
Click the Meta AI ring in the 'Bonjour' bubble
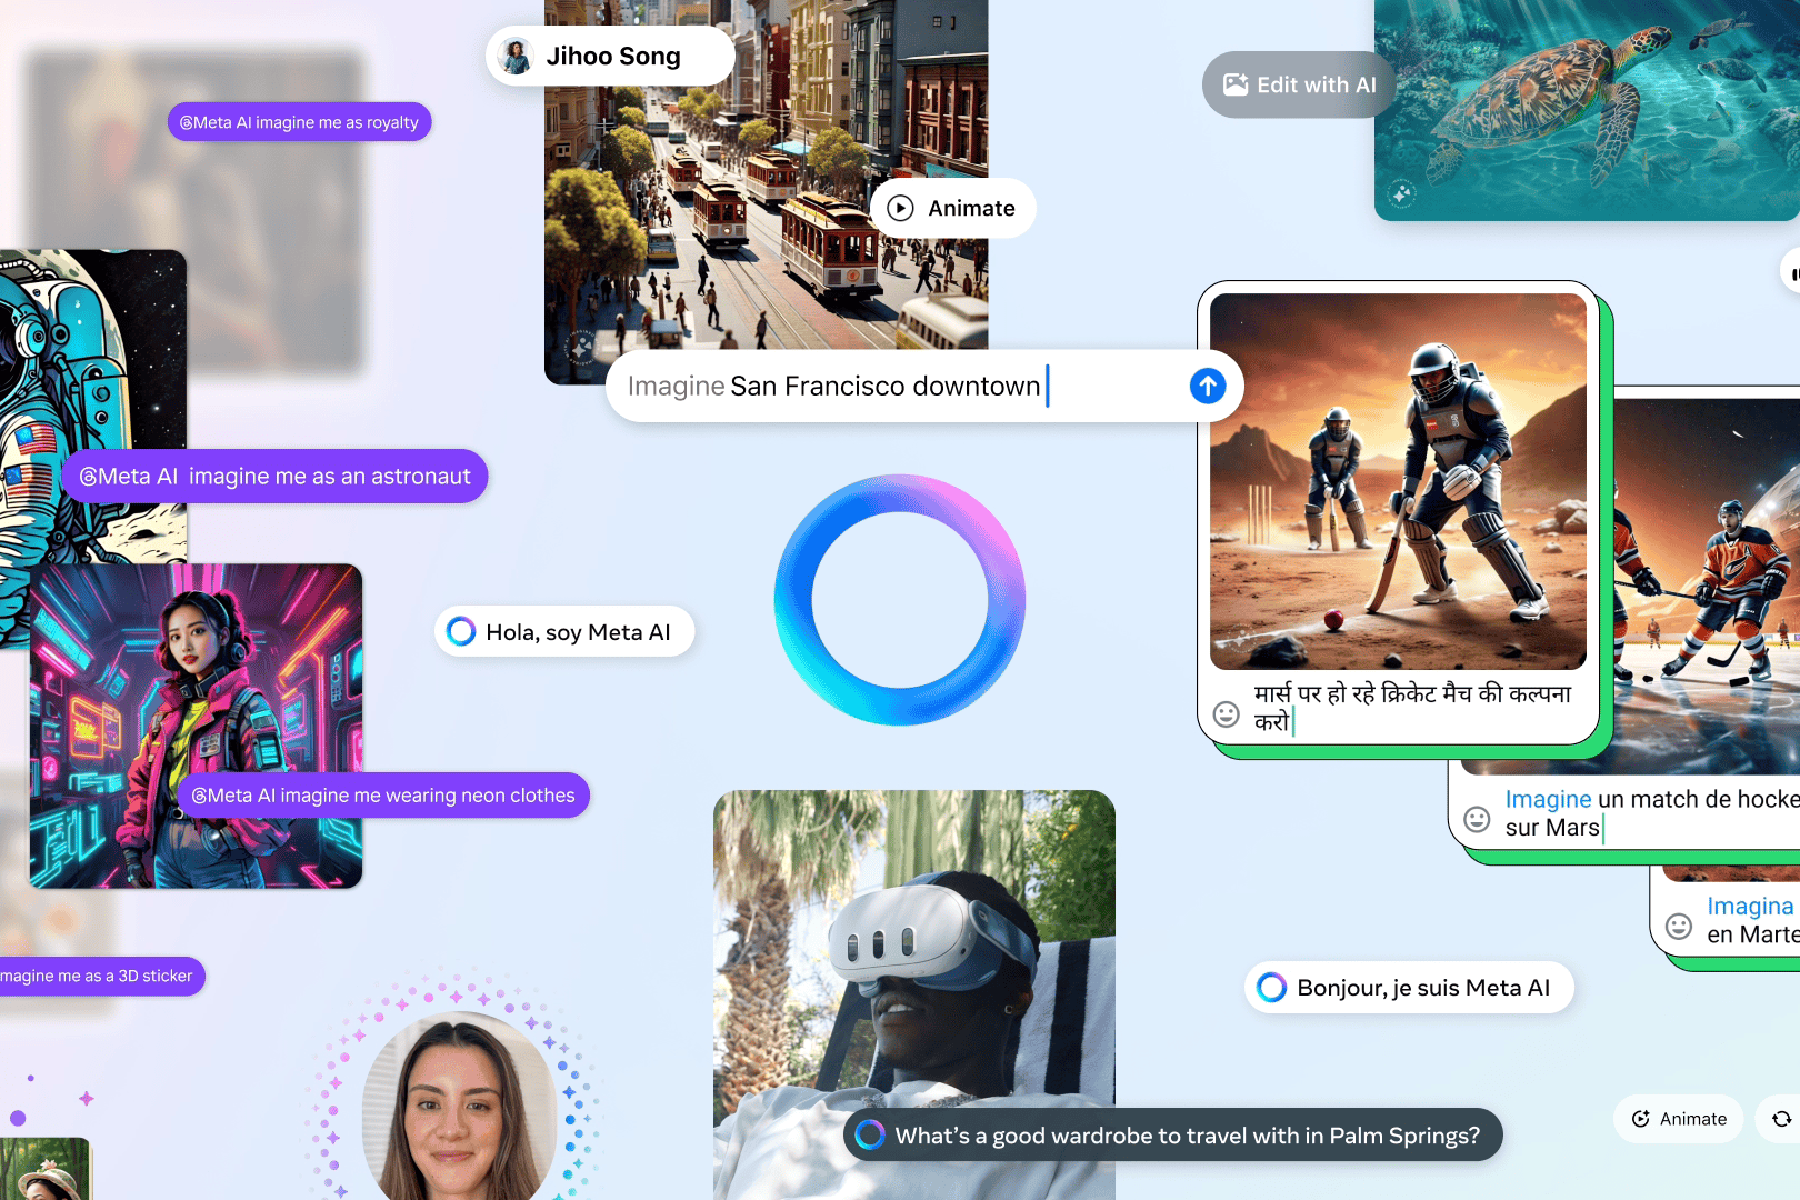pyautogui.click(x=1271, y=988)
